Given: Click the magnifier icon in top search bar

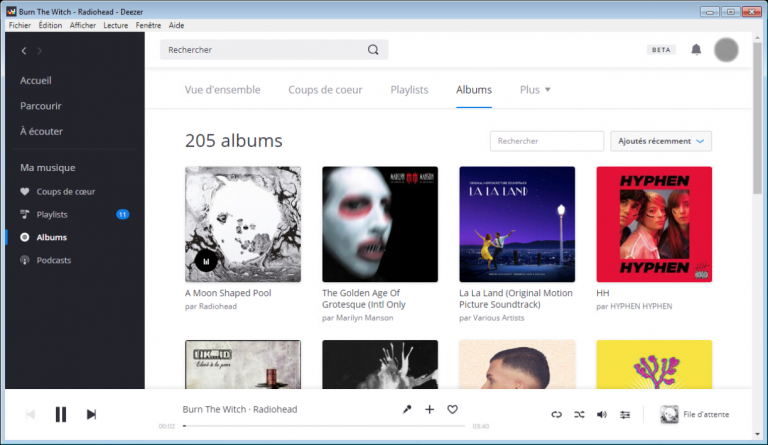Looking at the screenshot, I should click(x=373, y=49).
